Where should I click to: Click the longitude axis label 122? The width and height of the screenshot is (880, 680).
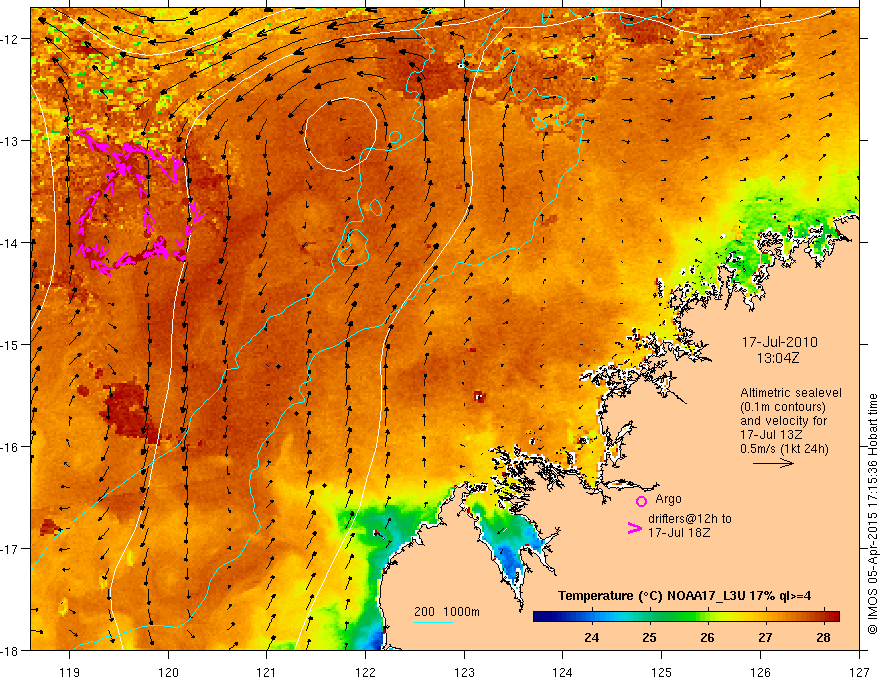pos(365,672)
